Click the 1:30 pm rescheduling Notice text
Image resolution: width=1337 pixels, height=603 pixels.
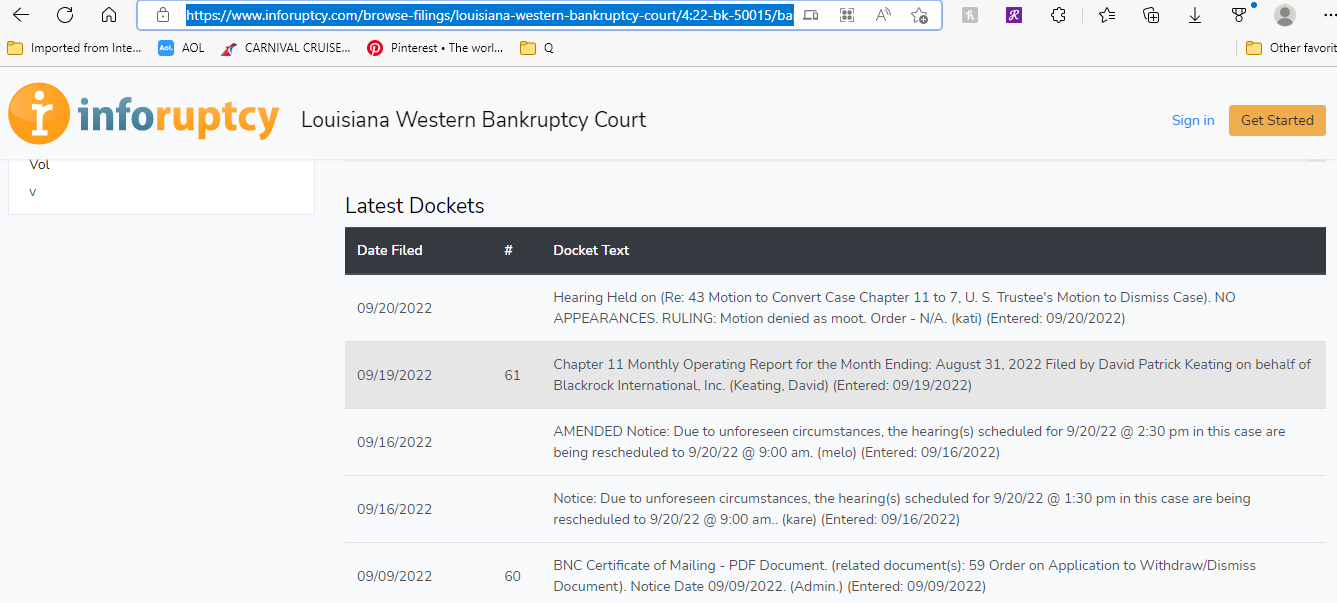click(x=902, y=509)
